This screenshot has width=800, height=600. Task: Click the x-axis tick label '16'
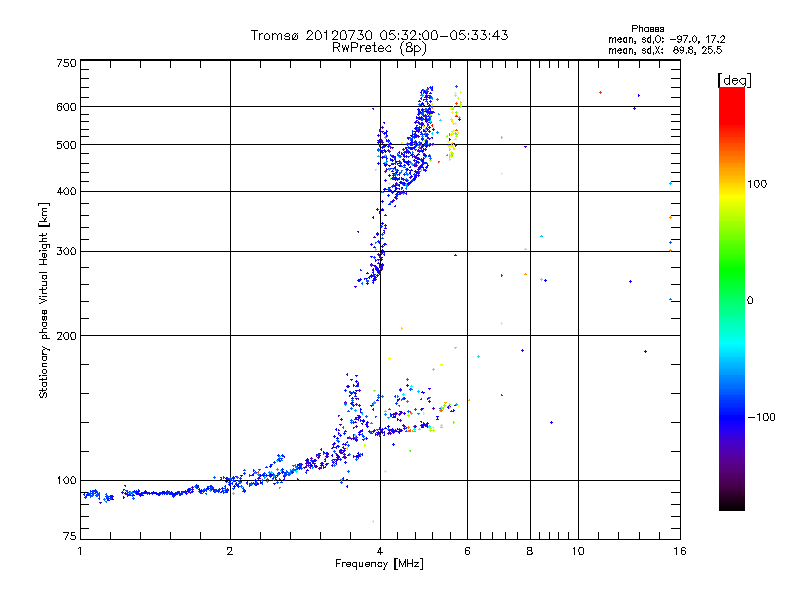point(680,551)
